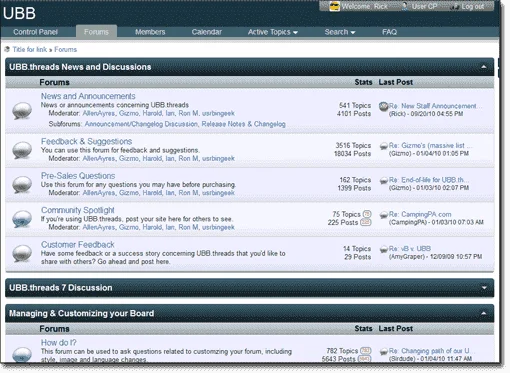Open the Re: vB v. UBB post
The image size is (510, 373).
410,248
